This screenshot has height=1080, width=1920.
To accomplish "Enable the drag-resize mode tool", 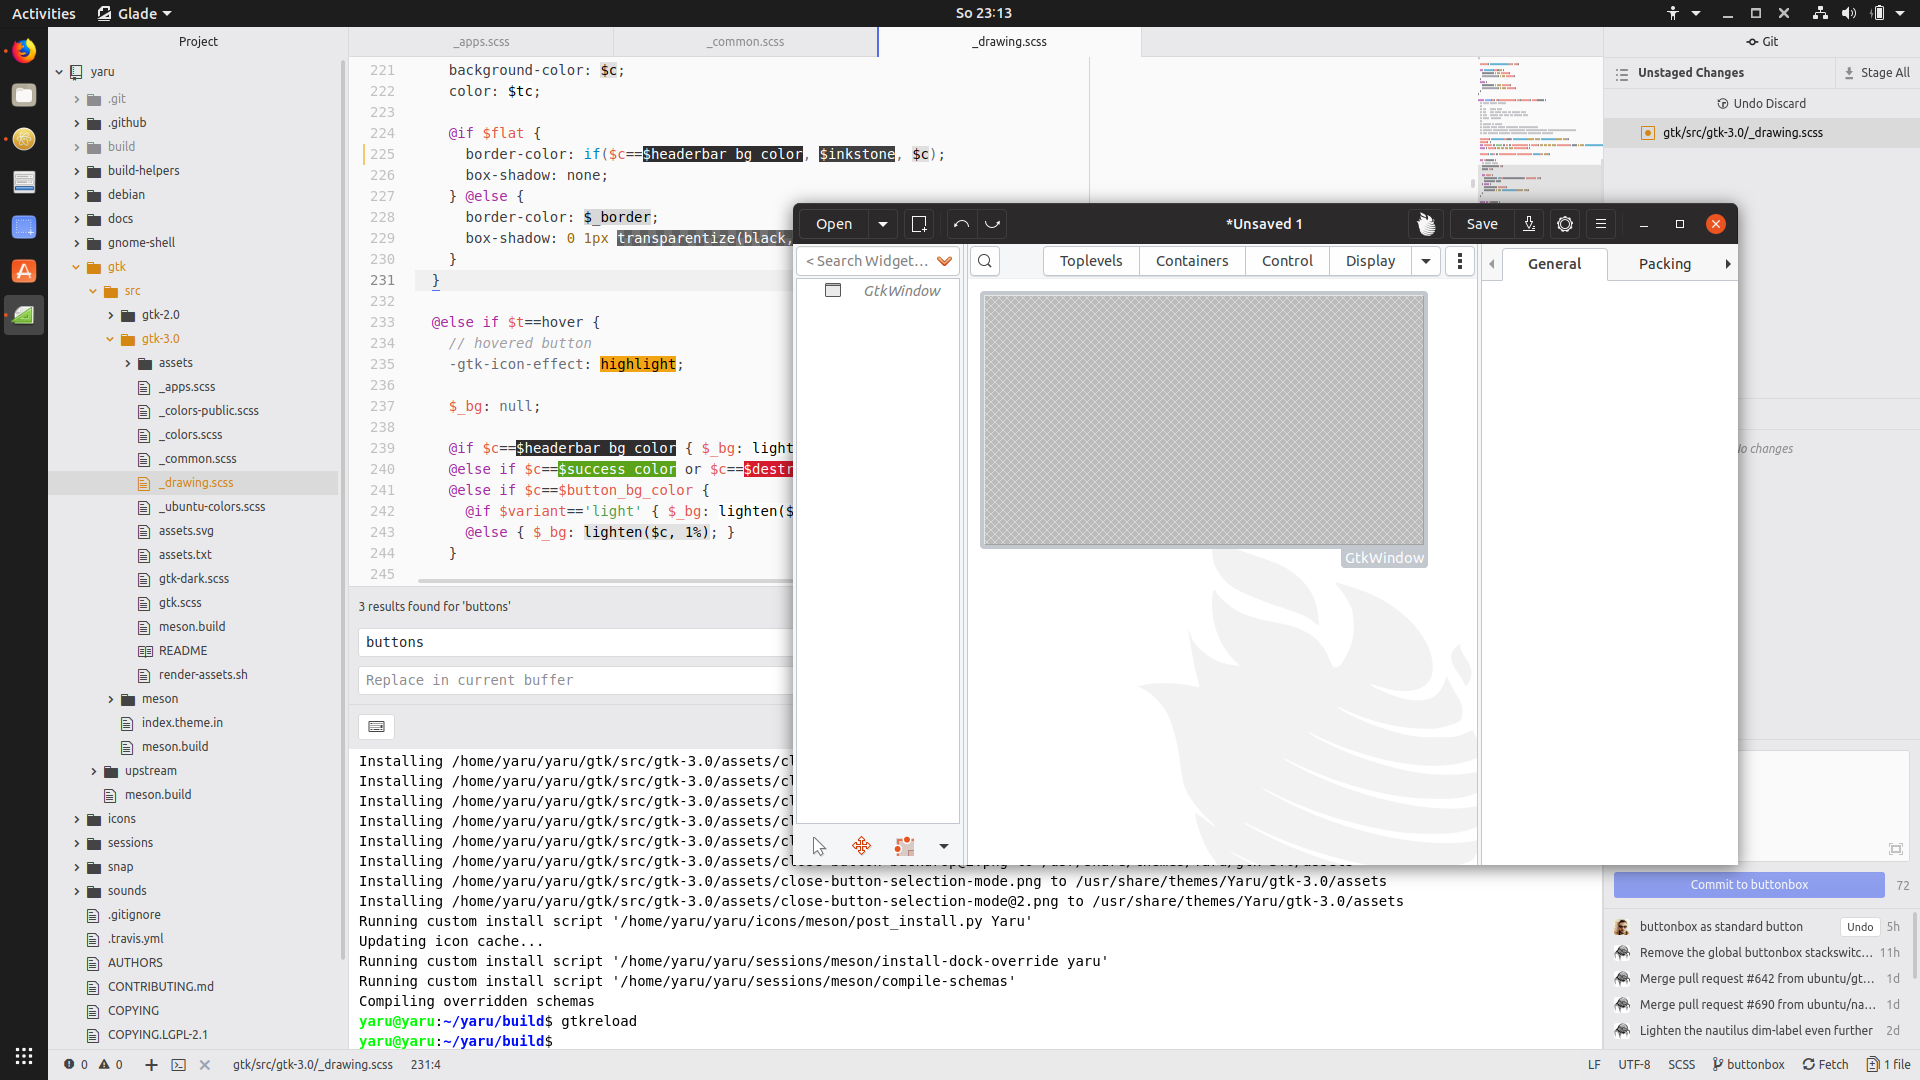I will (861, 847).
